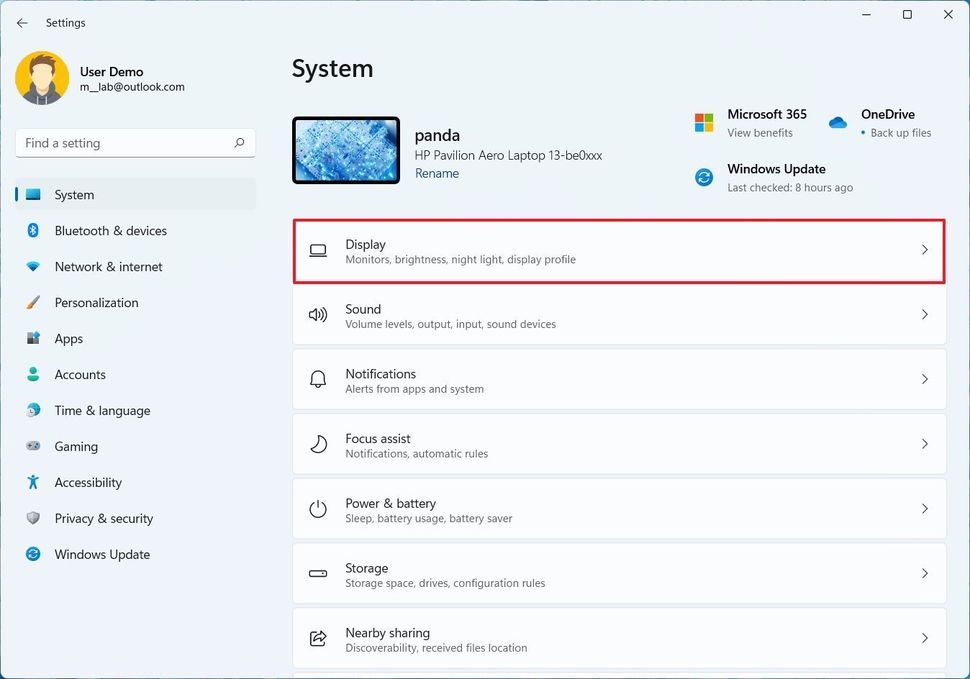Open Windows Update from the sidebar
This screenshot has height=679, width=970.
(x=102, y=555)
